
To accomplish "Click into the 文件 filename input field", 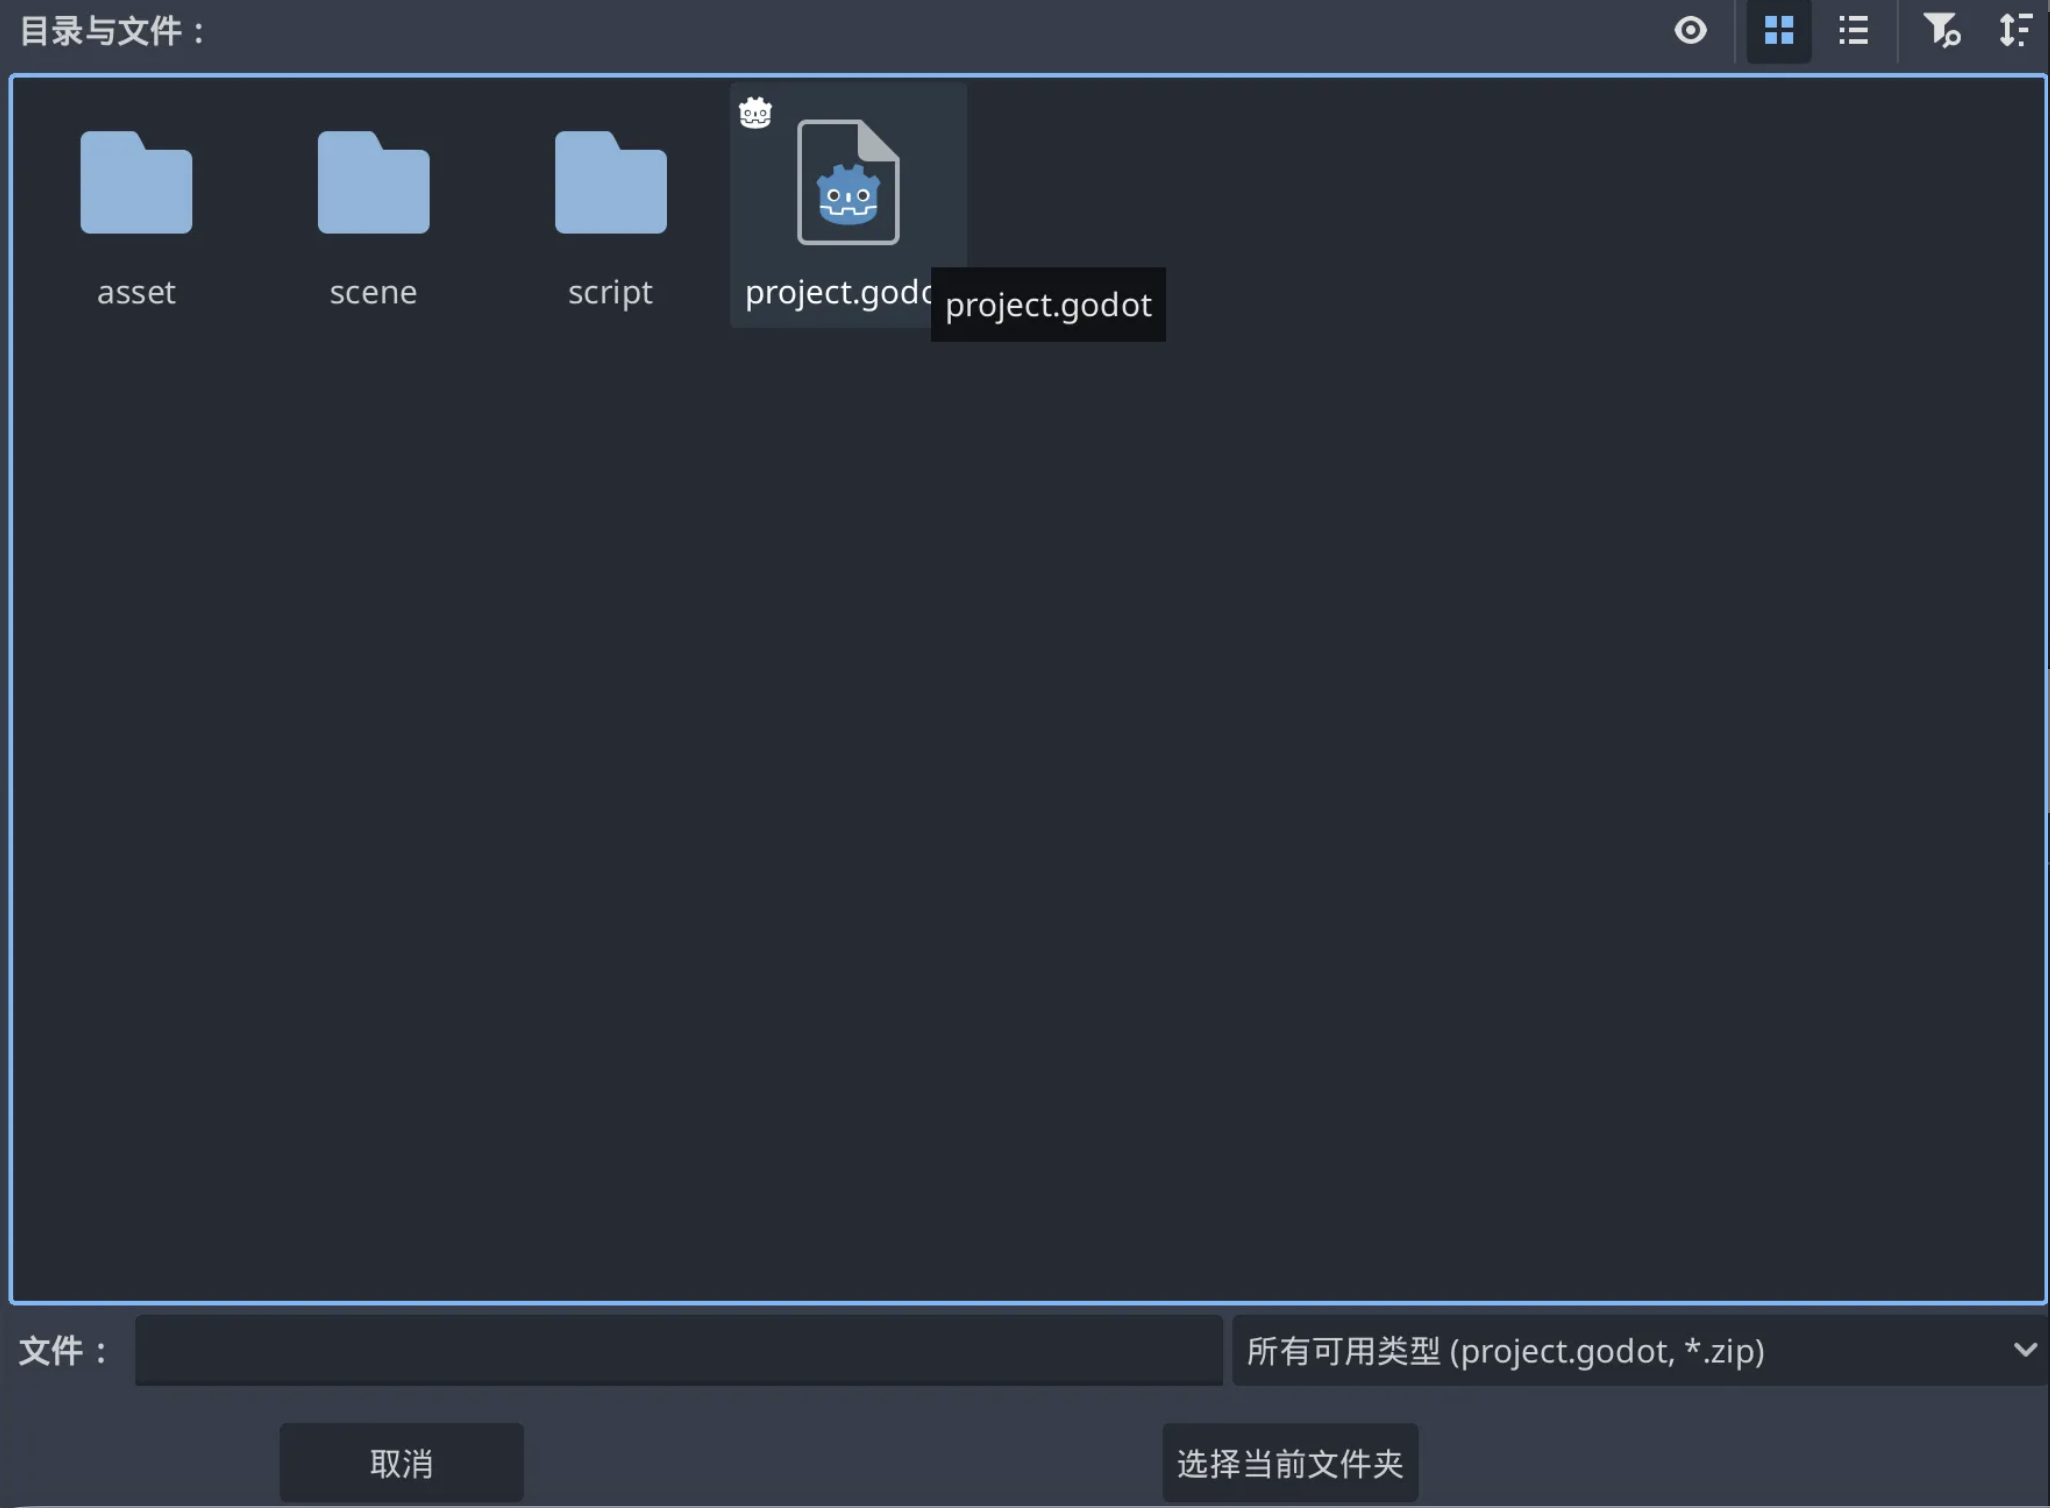I will [x=678, y=1351].
